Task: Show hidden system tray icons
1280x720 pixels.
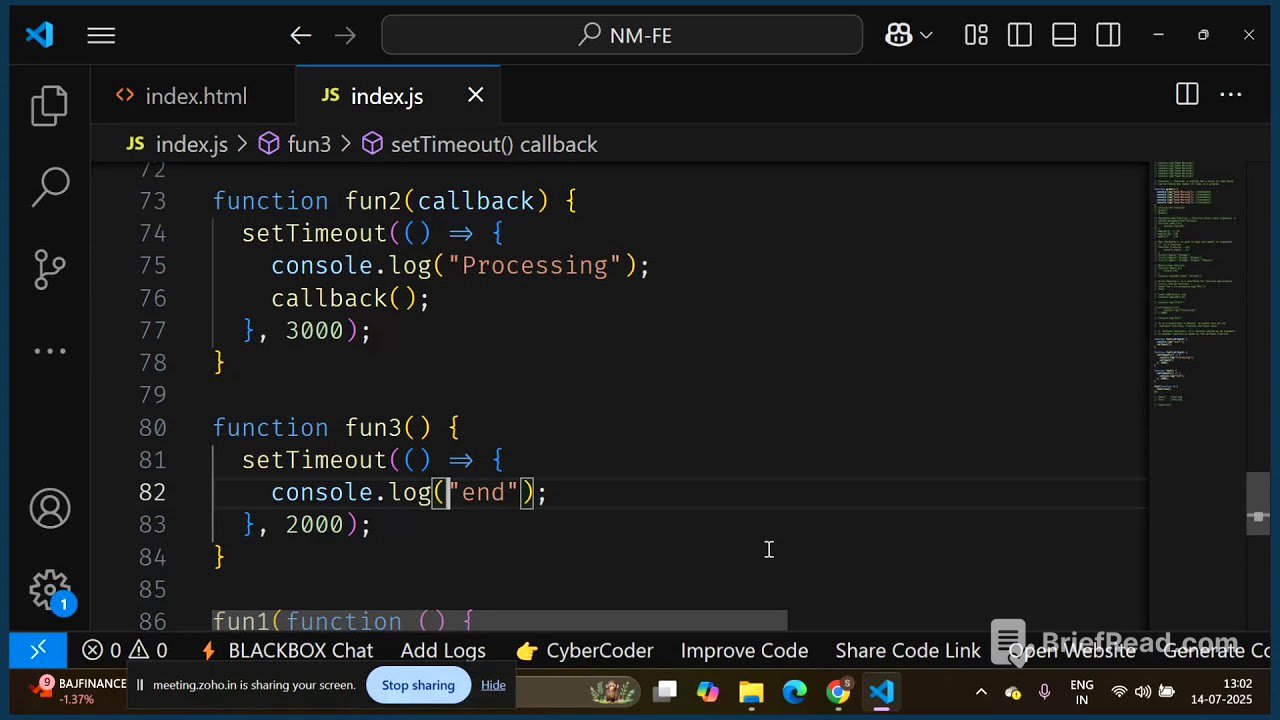Action: 981,692
